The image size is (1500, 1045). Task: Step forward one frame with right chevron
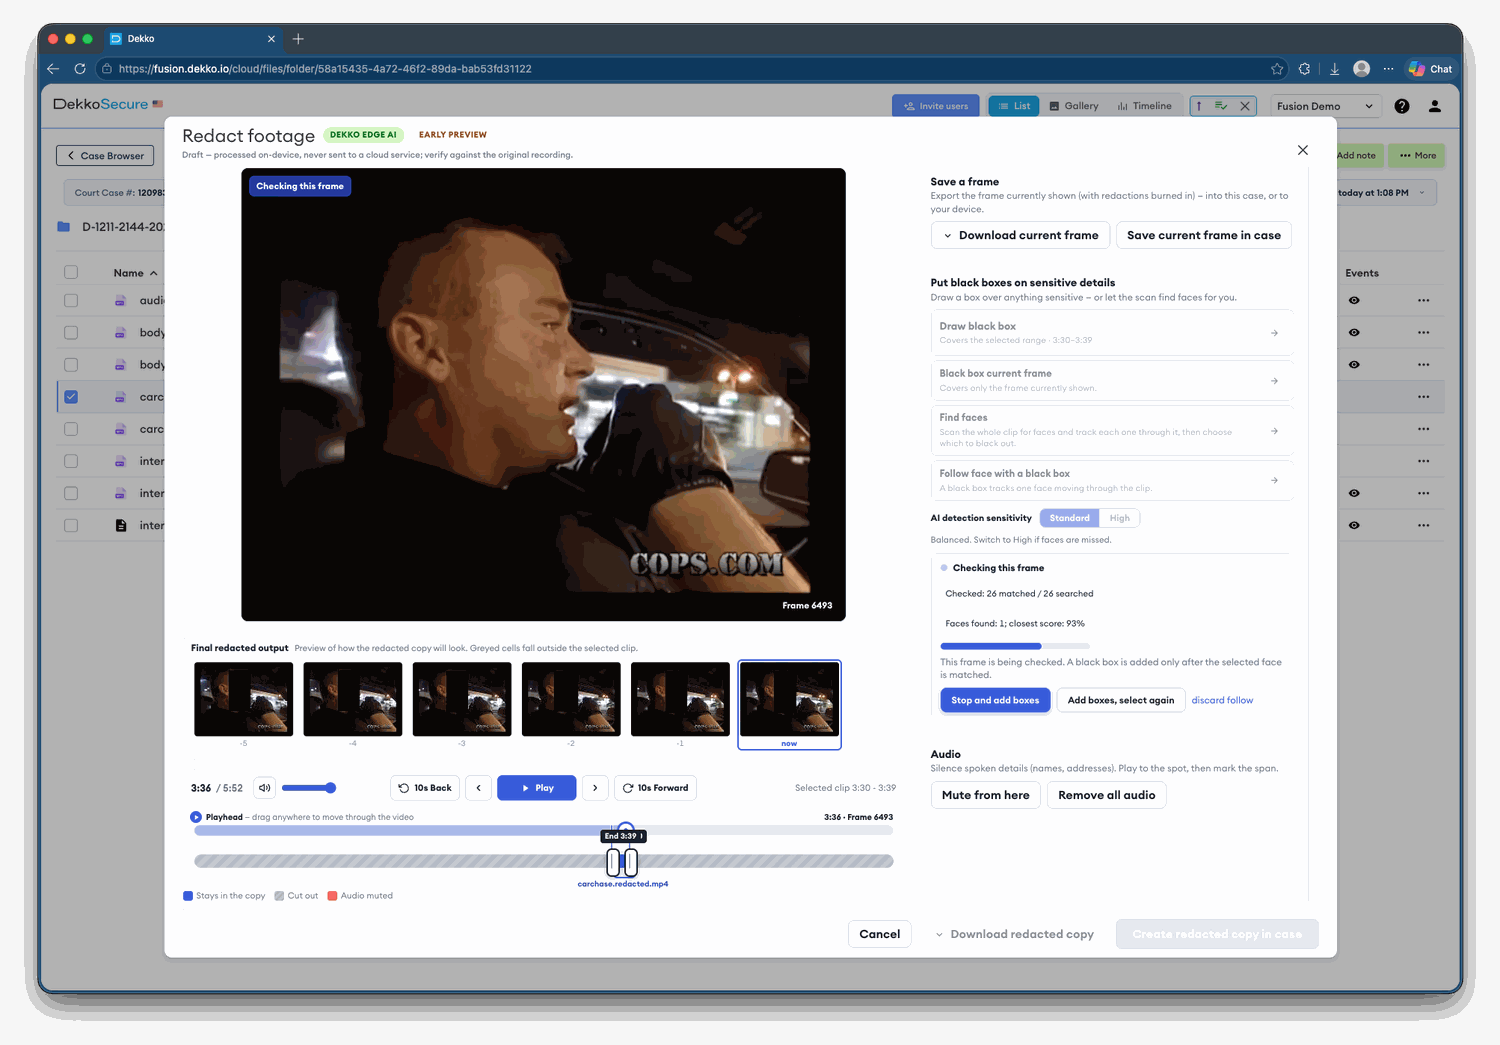595,788
